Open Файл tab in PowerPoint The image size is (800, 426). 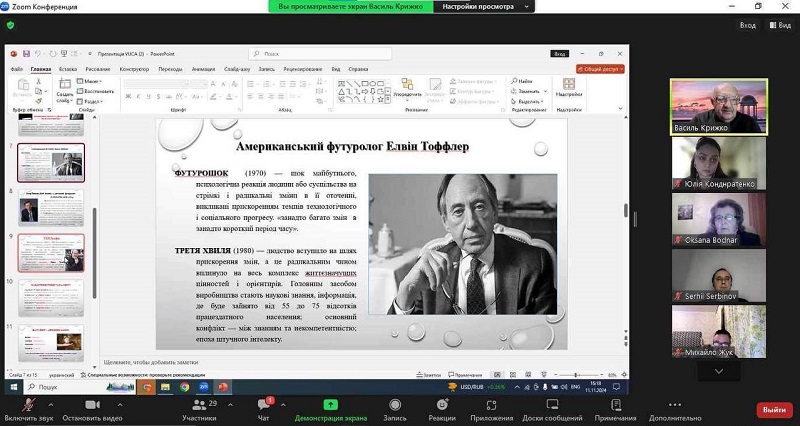(x=17, y=69)
